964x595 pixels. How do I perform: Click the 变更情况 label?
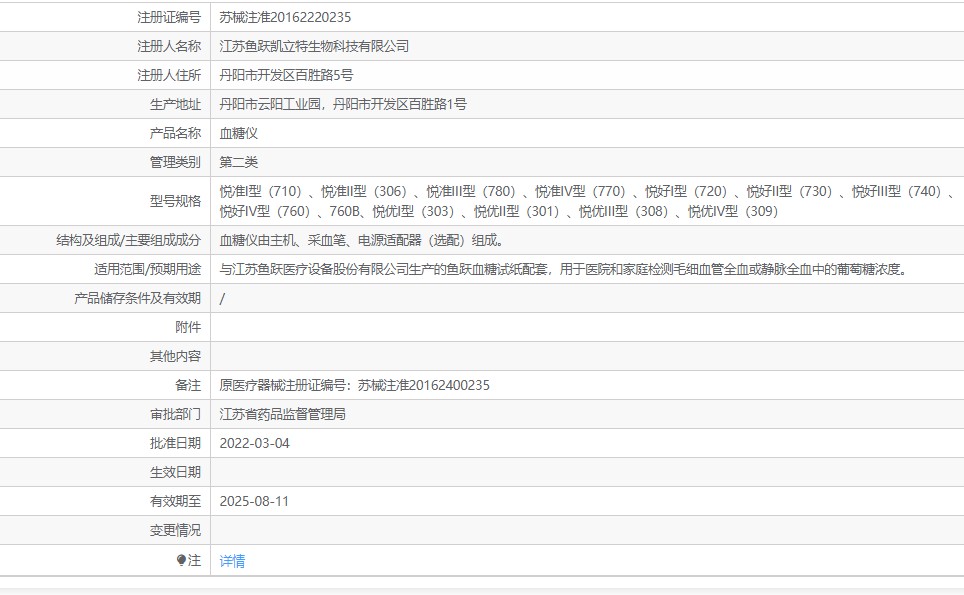click(x=175, y=530)
